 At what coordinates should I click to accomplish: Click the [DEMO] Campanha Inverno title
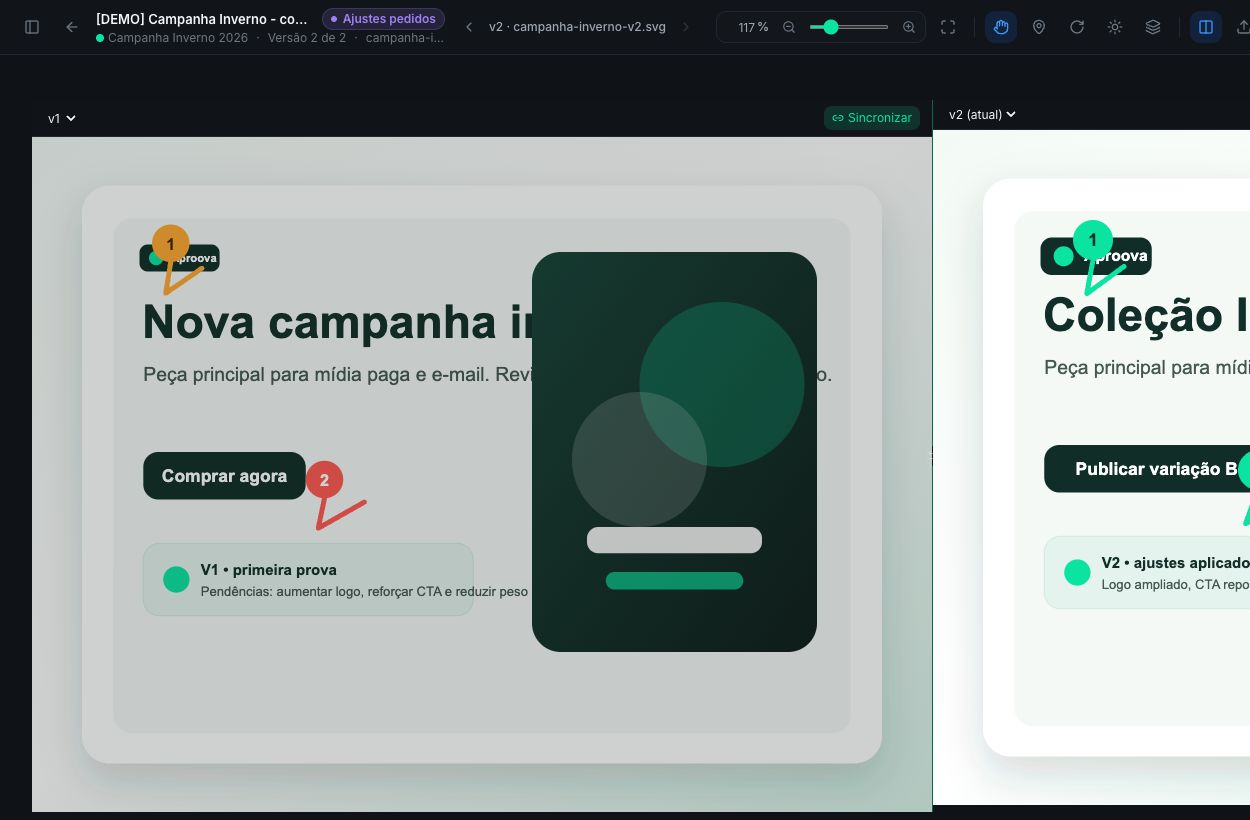[202, 19]
